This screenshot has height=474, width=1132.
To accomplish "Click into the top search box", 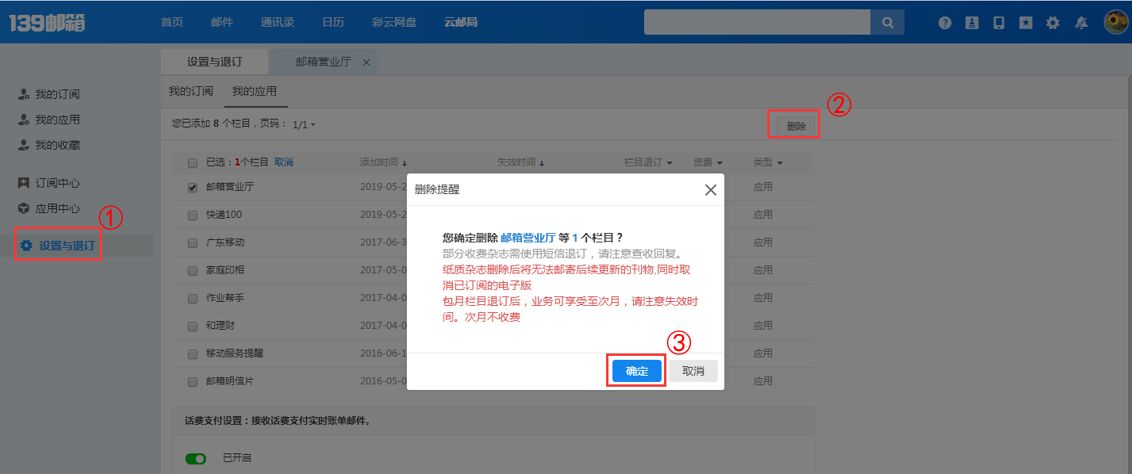I will click(x=757, y=23).
